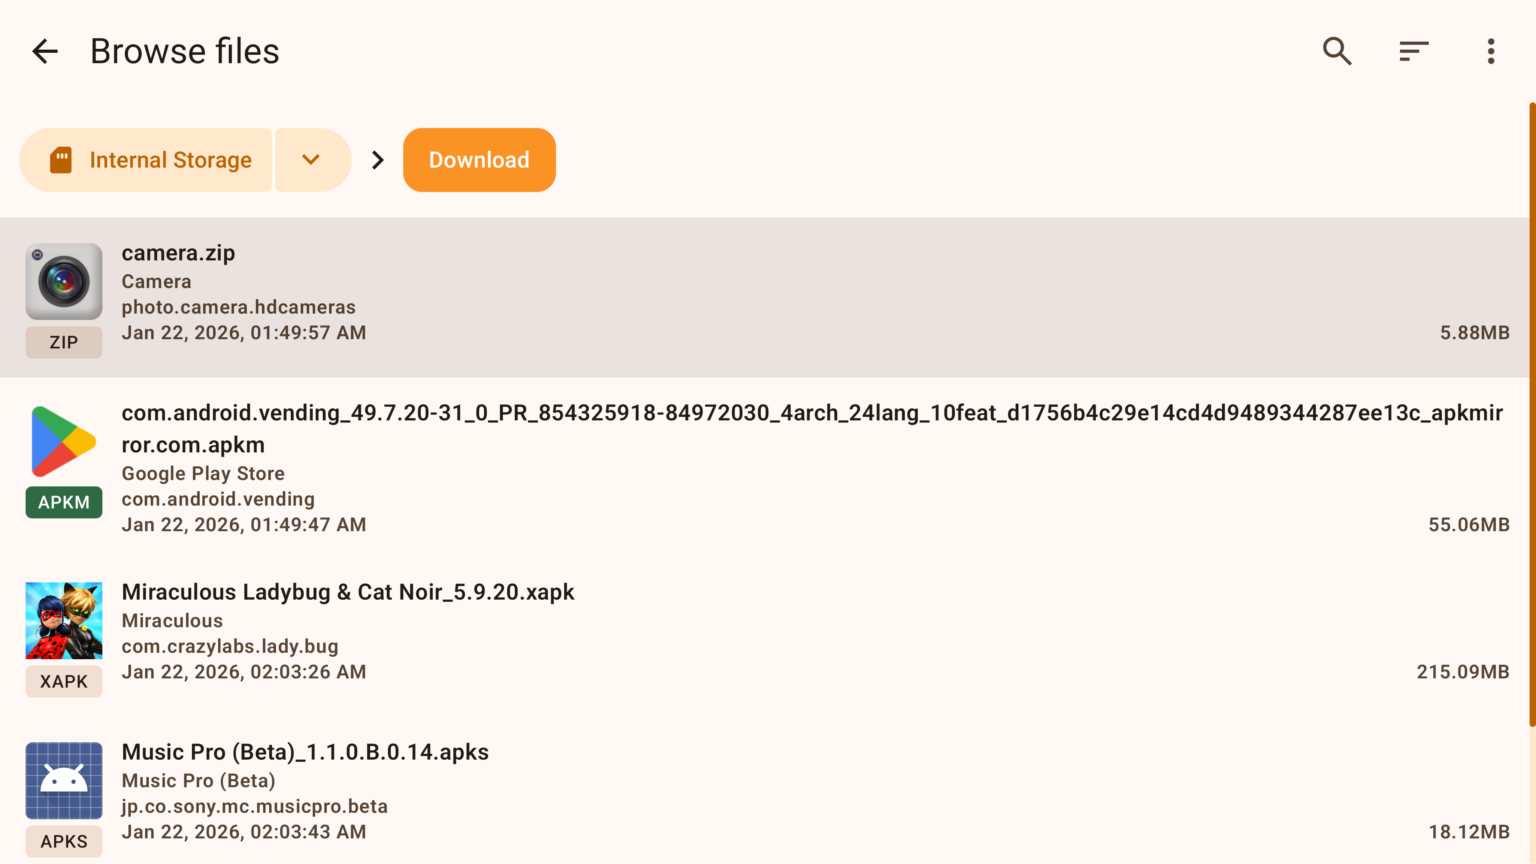This screenshot has height=864, width=1536.
Task: Tap the Music Pro Android icon
Action: [x=64, y=781]
